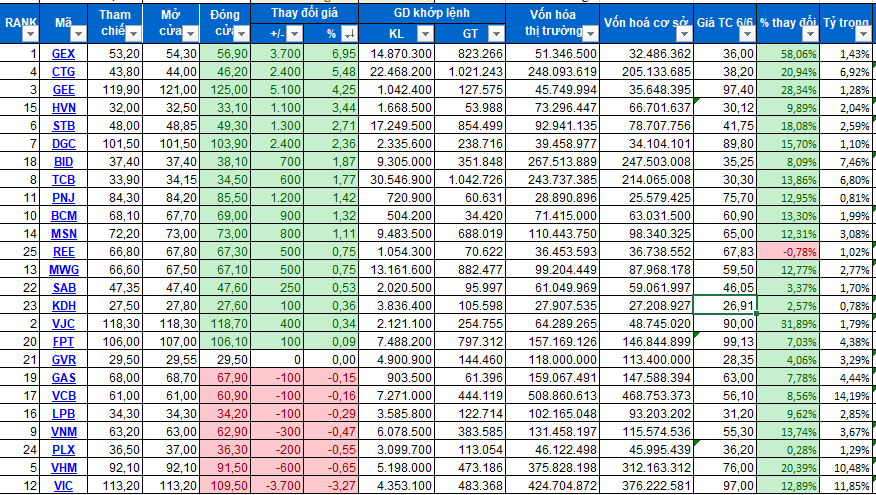
Task: Select the 58,06% change cell for GEX
Action: [x=787, y=54]
